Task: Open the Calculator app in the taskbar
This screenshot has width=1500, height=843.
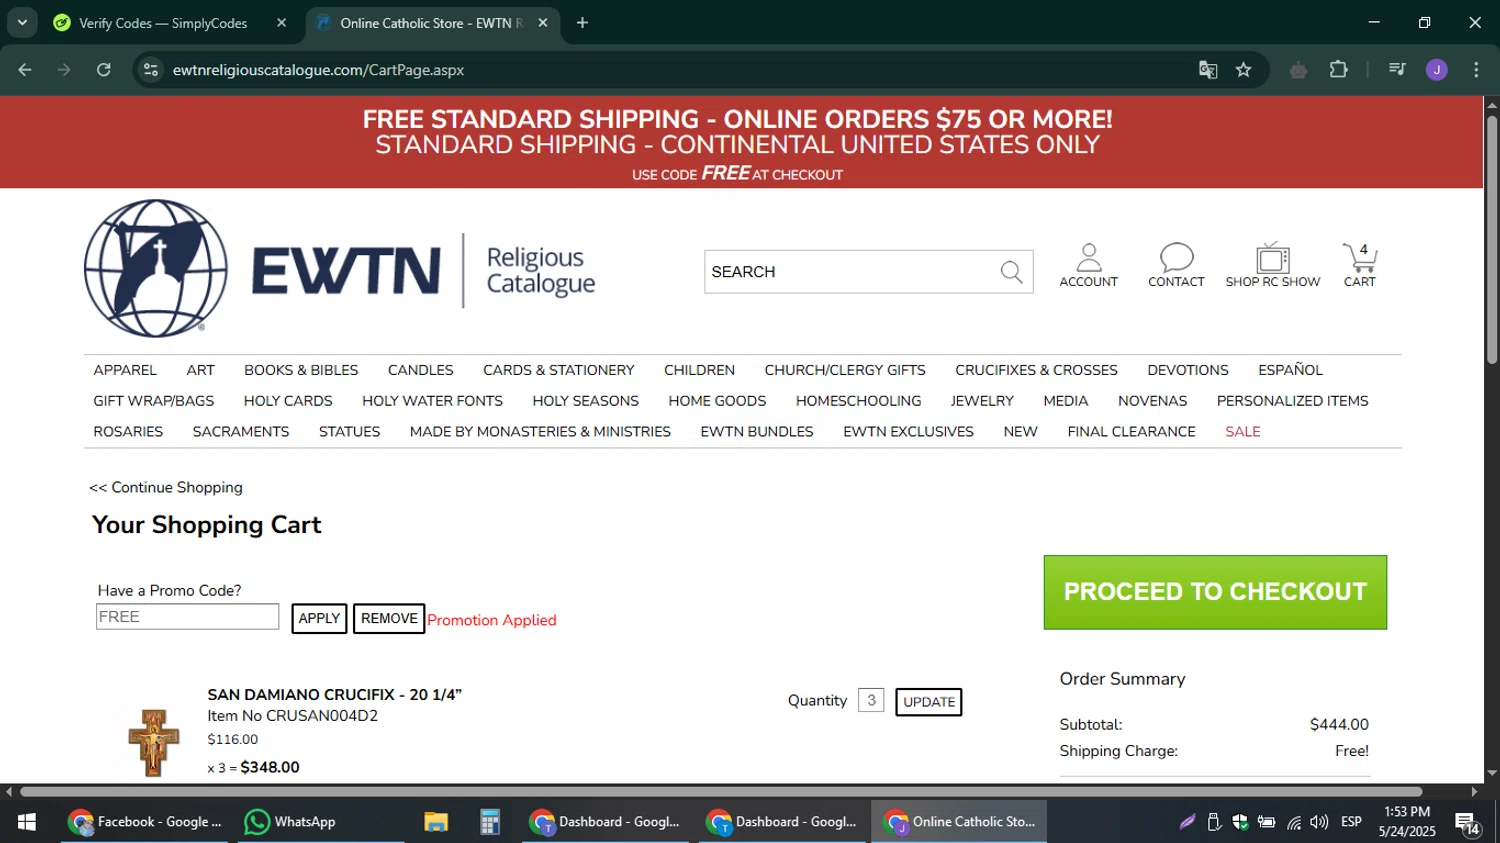Action: click(489, 822)
